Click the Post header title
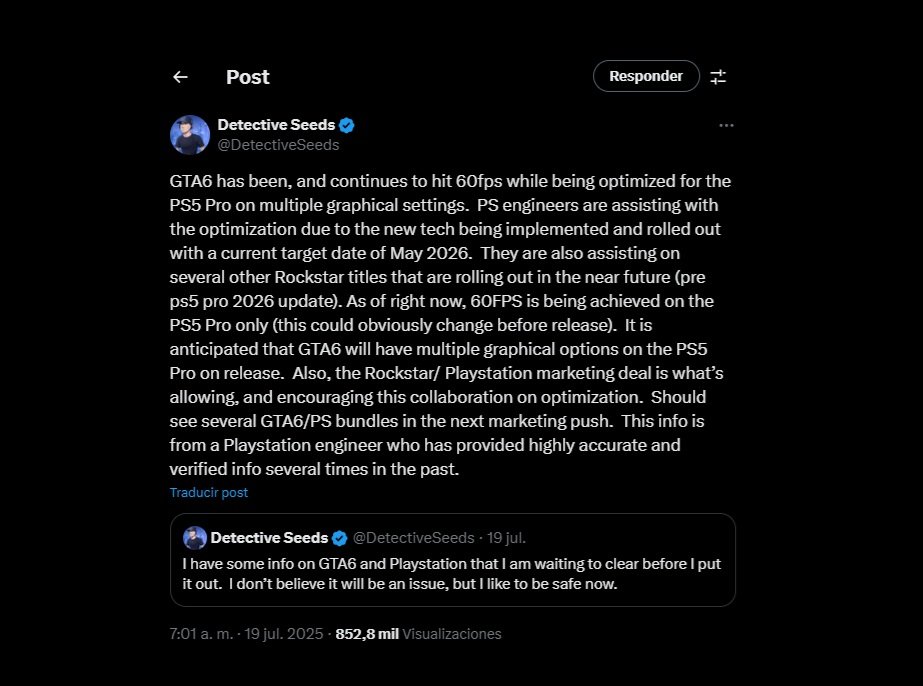The height and width of the screenshot is (686, 923). pos(247,77)
